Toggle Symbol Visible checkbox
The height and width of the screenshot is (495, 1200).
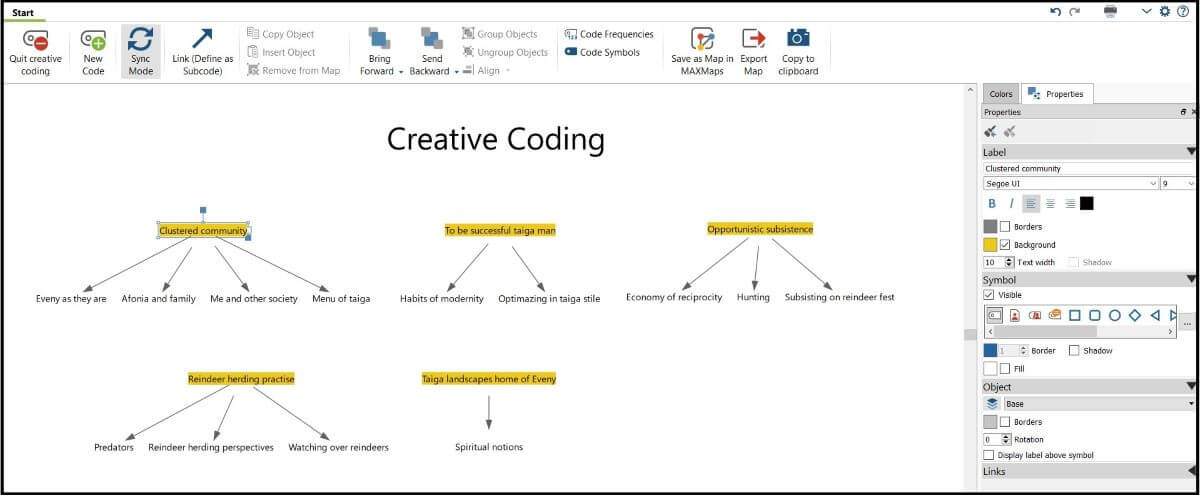click(x=989, y=295)
